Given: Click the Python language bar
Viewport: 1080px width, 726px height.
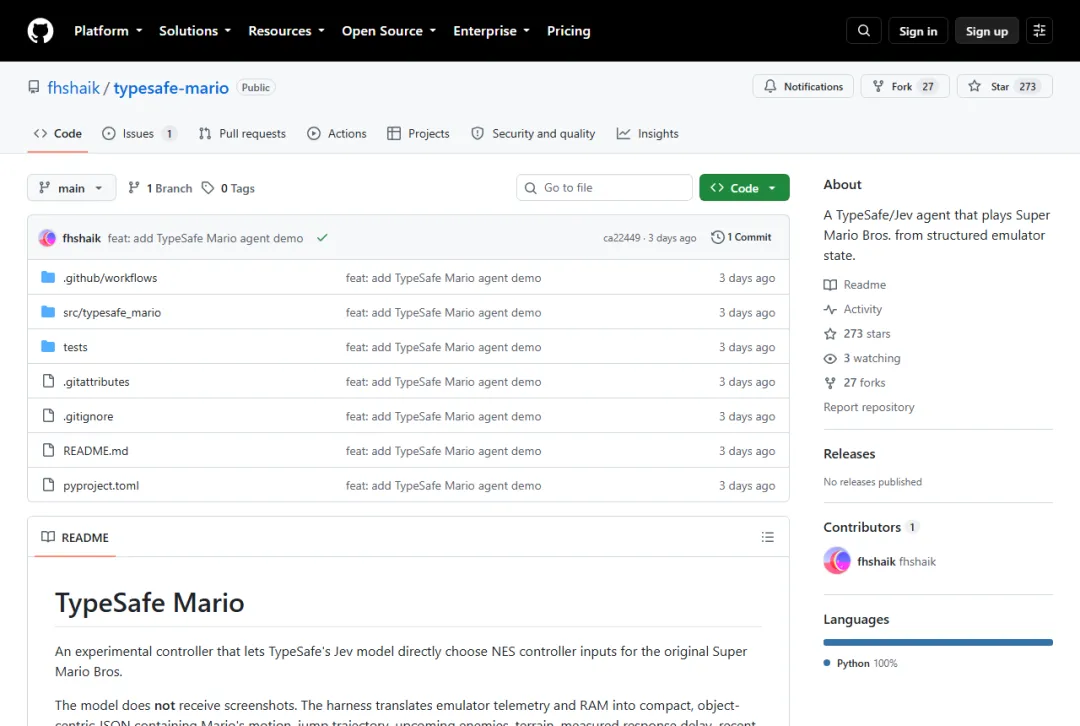Looking at the screenshot, I should [937, 643].
